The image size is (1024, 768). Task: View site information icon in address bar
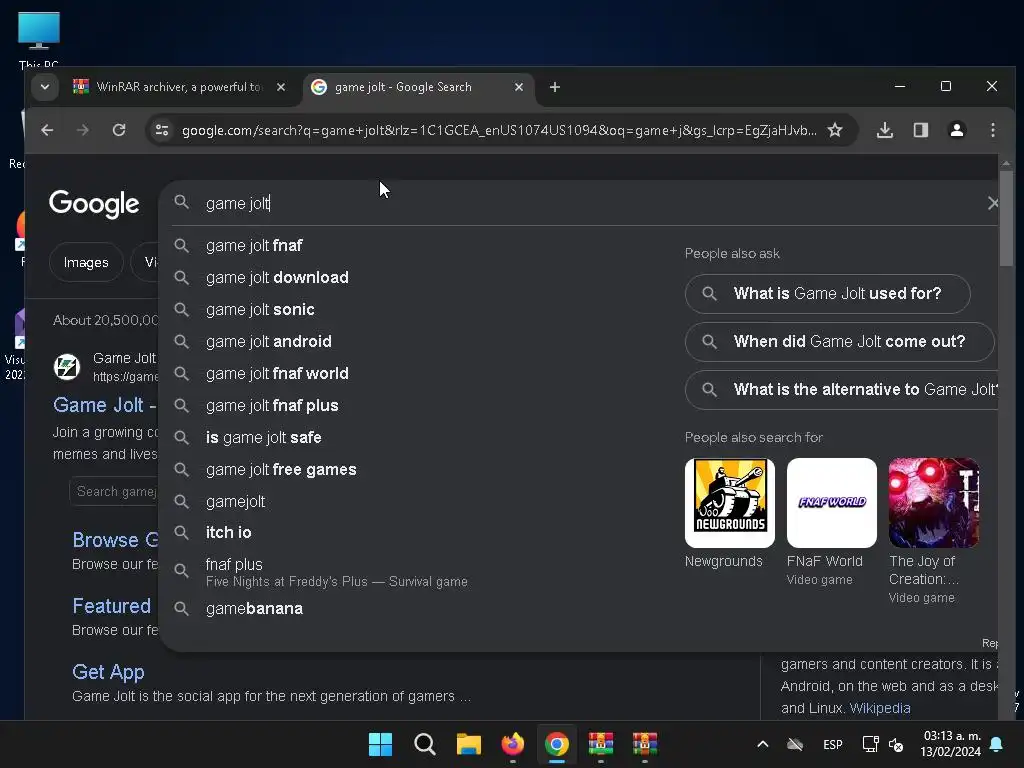click(162, 130)
